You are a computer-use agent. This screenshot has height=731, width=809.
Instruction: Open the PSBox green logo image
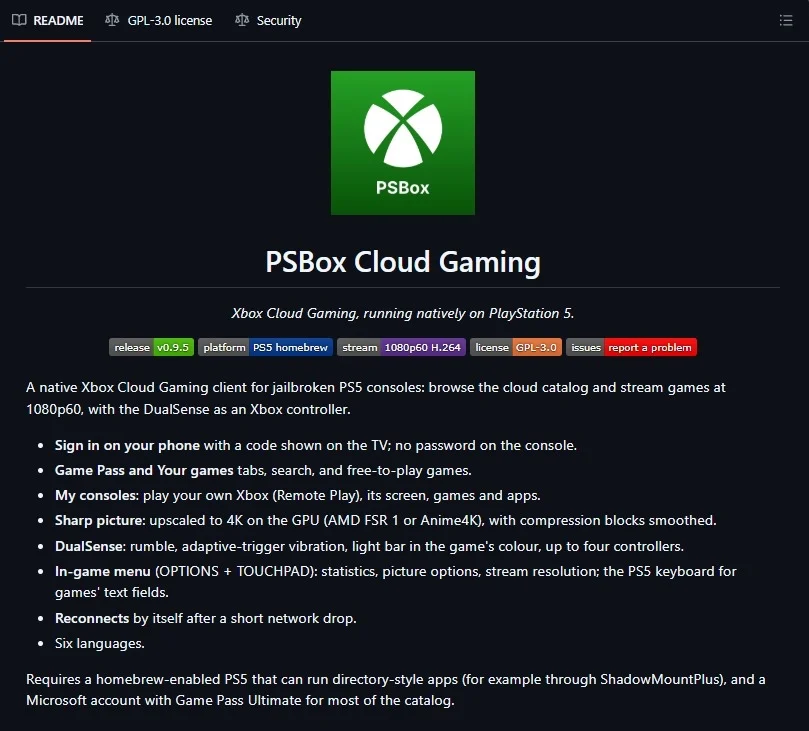pyautogui.click(x=402, y=143)
